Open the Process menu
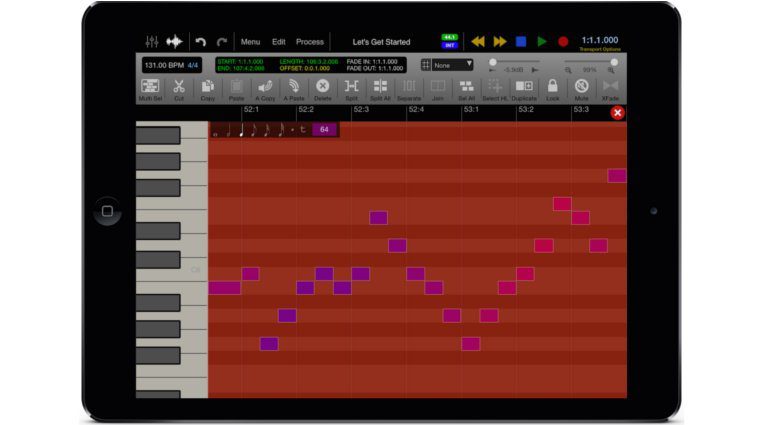 coord(310,42)
